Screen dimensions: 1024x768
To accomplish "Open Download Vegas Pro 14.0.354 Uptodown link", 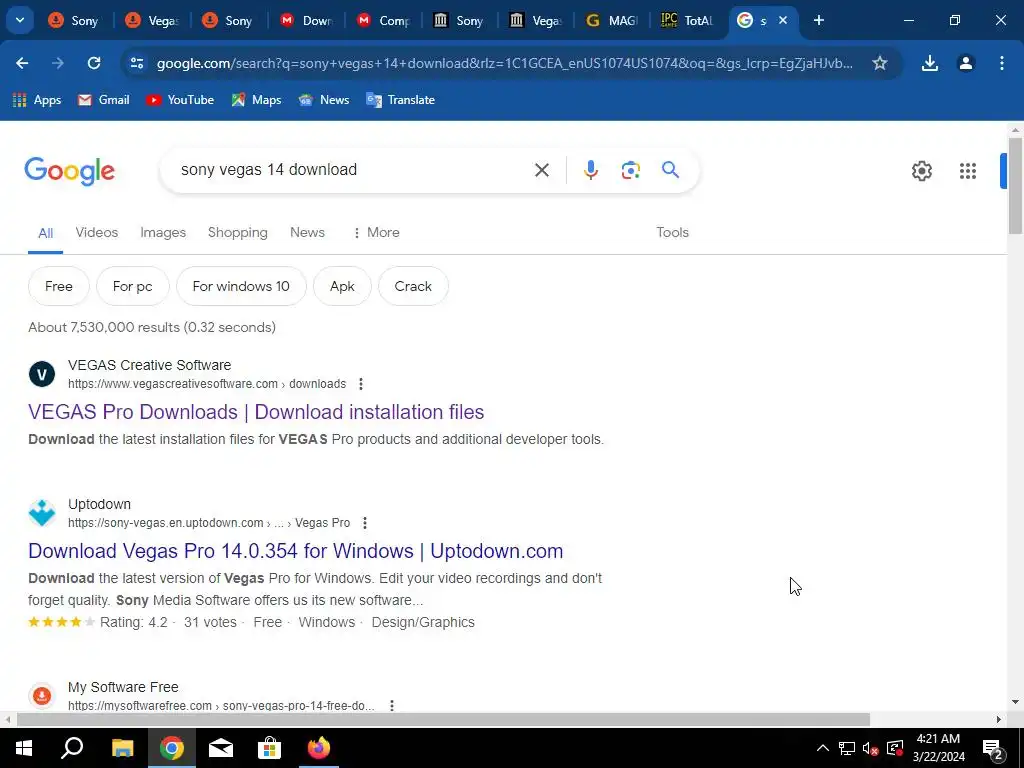I will pos(295,551).
